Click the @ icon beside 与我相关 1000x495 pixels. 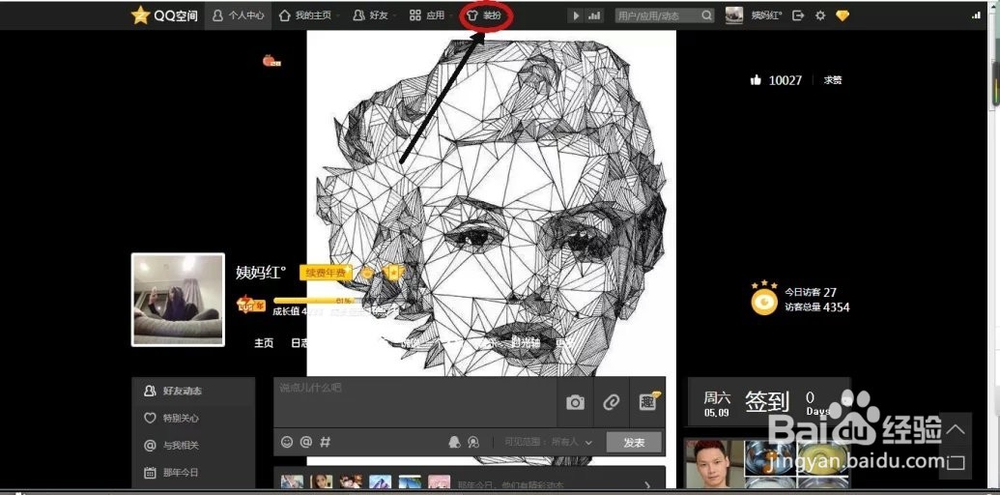(x=150, y=445)
